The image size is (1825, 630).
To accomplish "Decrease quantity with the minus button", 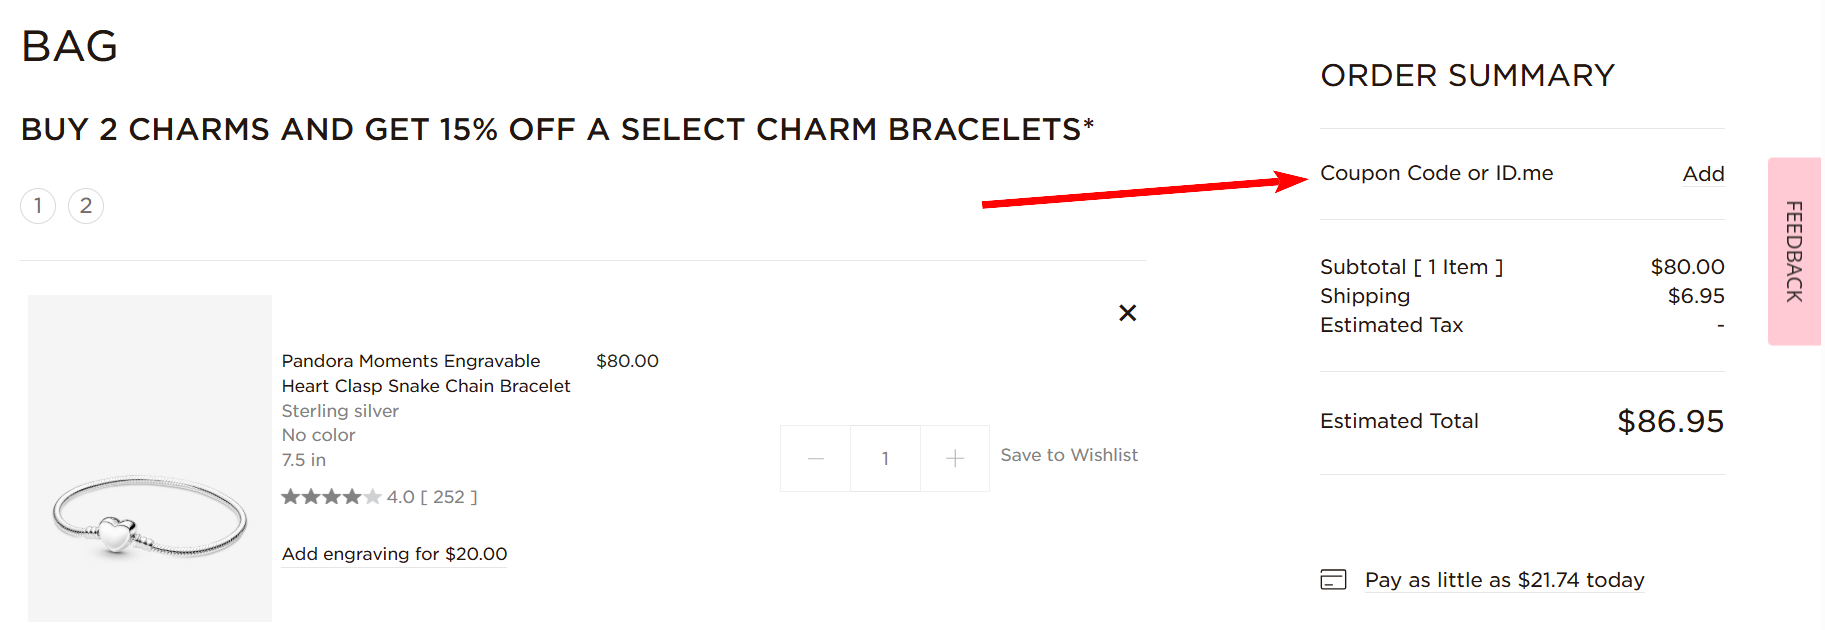I will coord(816,459).
